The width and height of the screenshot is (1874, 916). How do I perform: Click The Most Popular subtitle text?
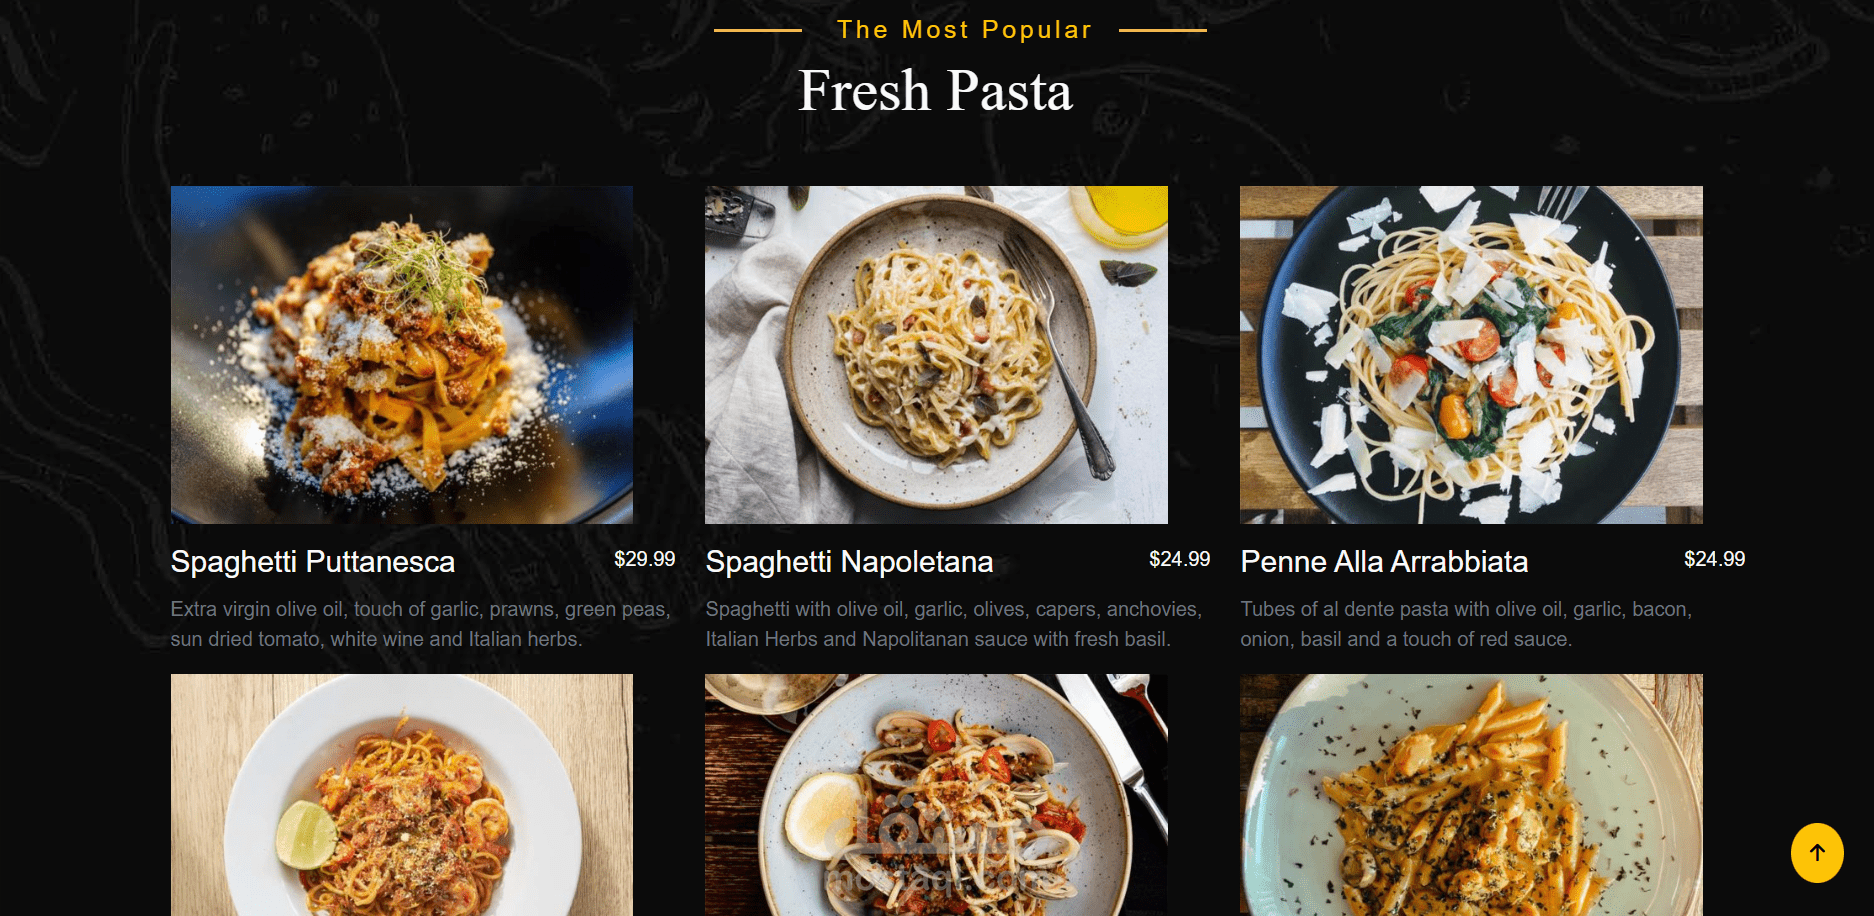pos(964,30)
